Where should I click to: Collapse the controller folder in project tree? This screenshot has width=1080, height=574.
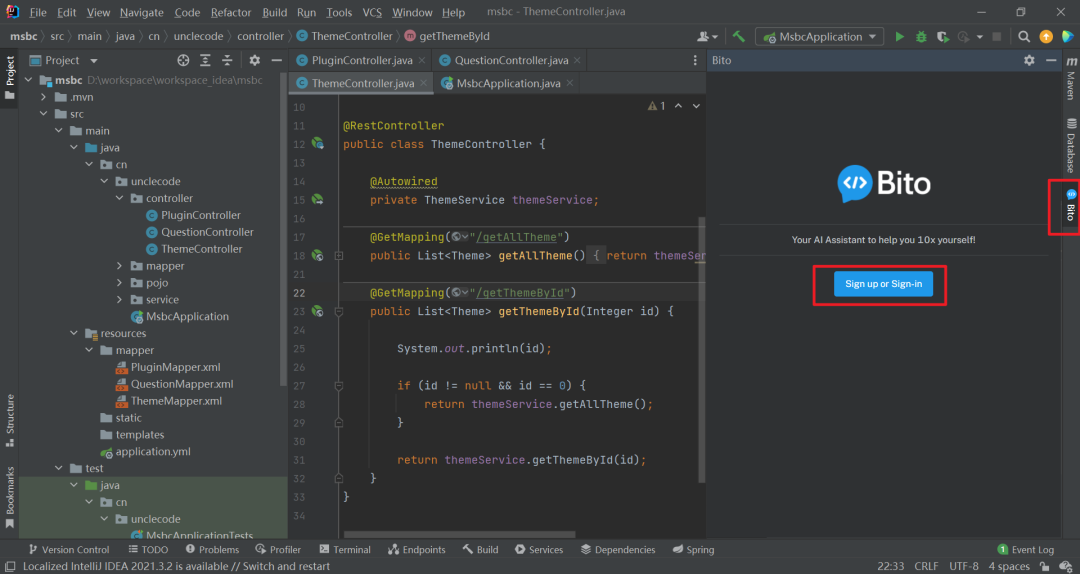click(x=119, y=198)
